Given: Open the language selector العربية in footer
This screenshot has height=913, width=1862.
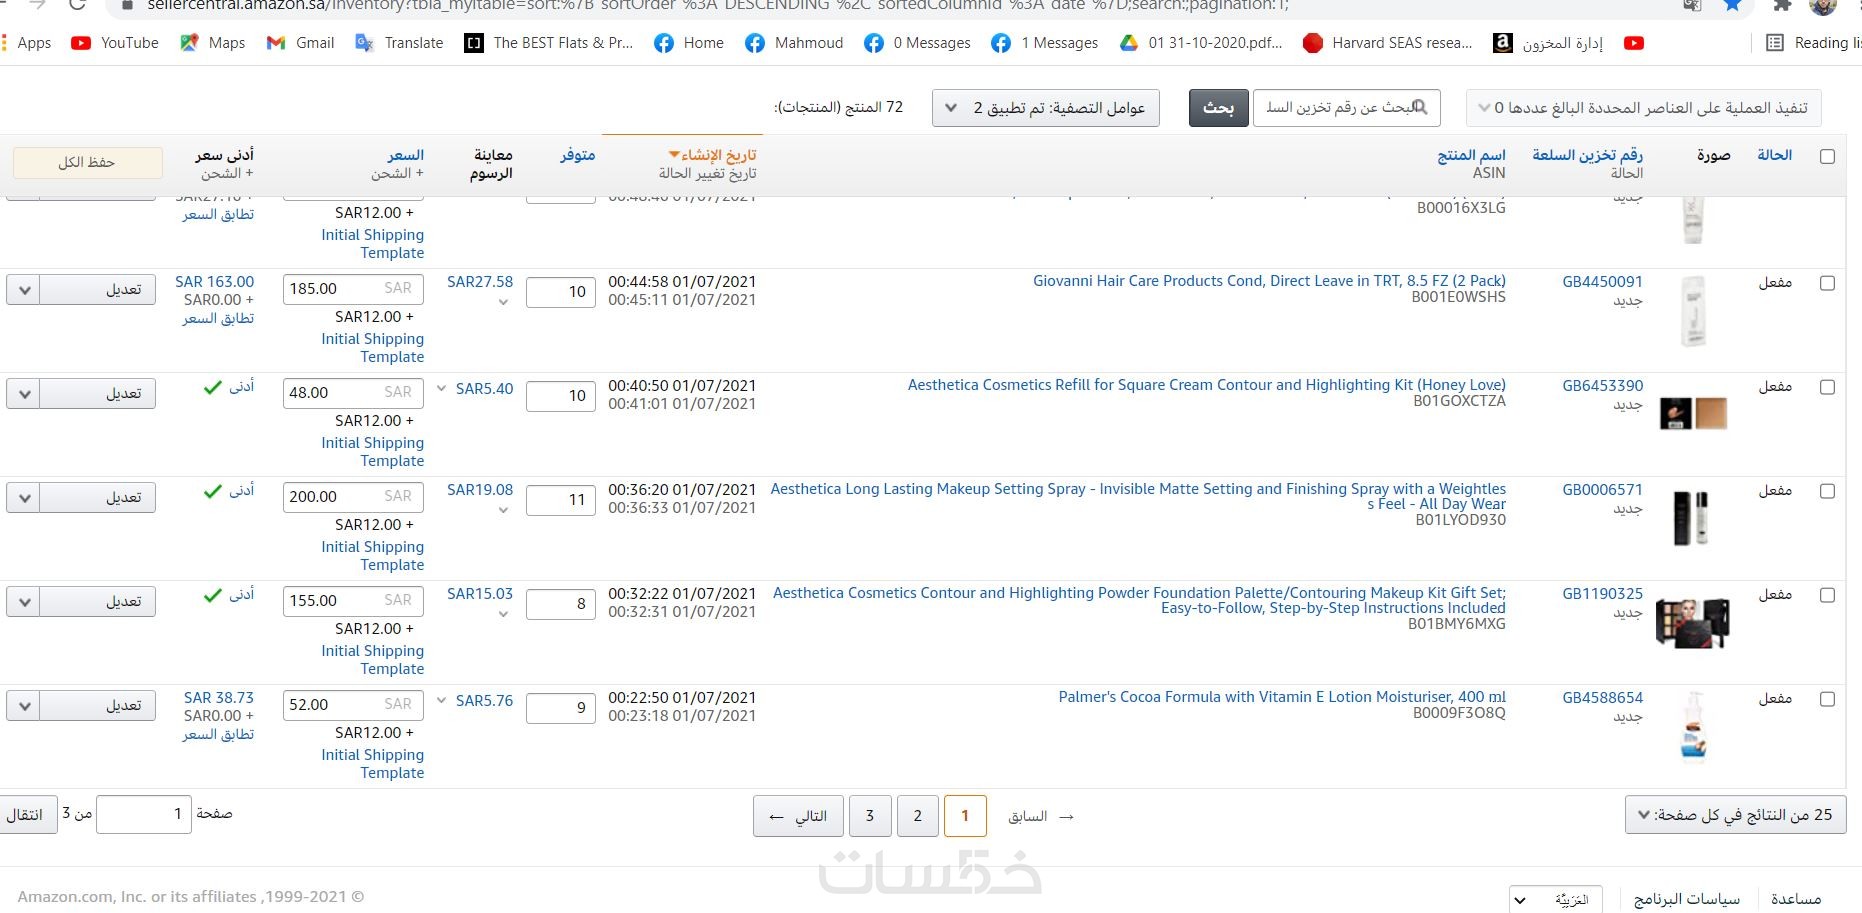Looking at the screenshot, I should [1556, 900].
